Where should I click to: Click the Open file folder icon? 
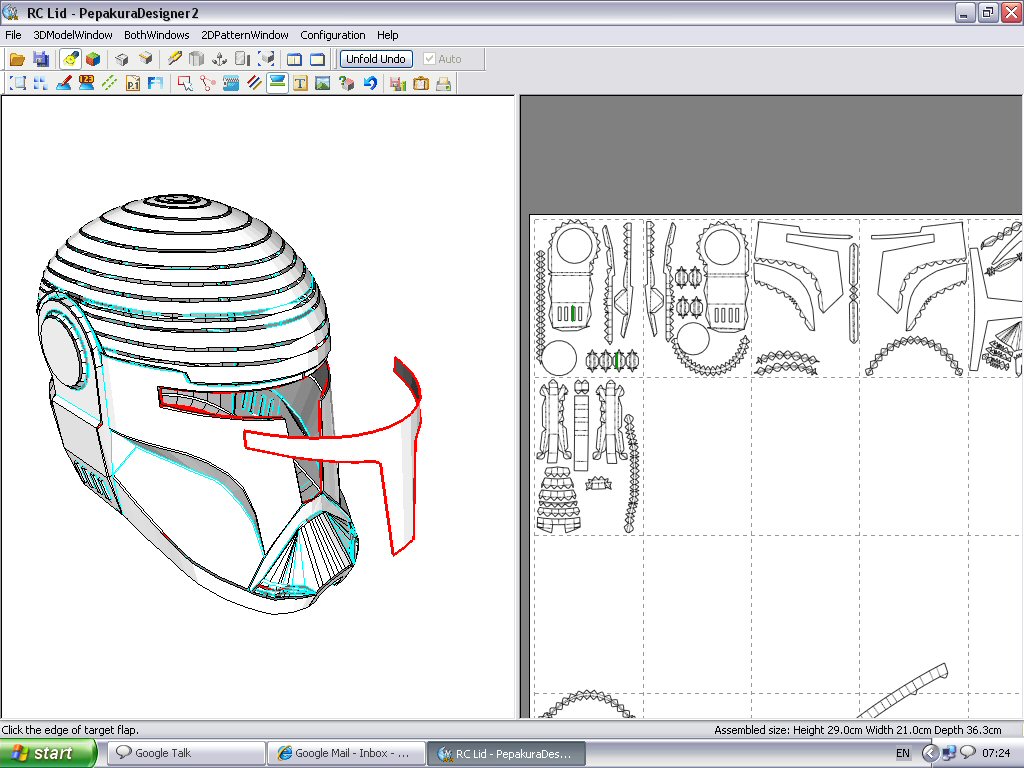(17, 59)
